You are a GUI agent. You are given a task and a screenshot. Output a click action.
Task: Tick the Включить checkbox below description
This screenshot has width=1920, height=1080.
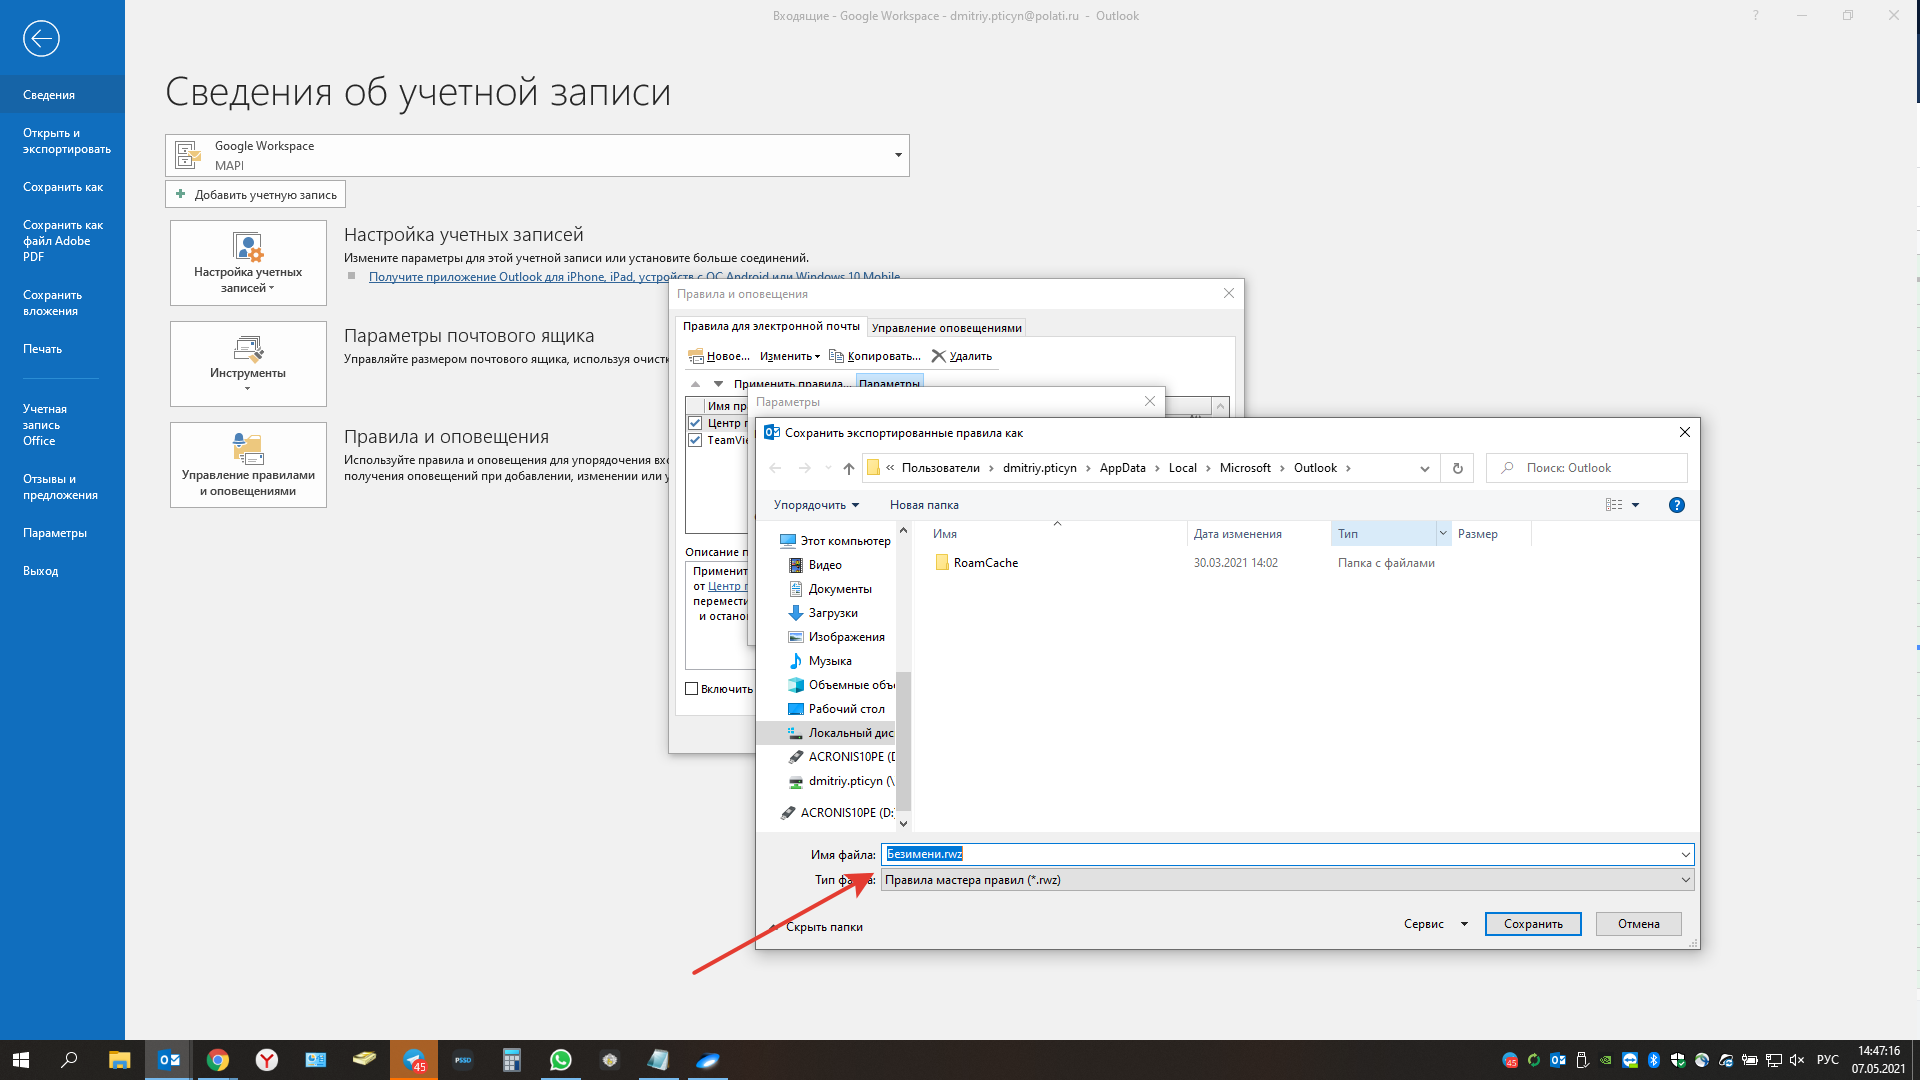coord(691,689)
